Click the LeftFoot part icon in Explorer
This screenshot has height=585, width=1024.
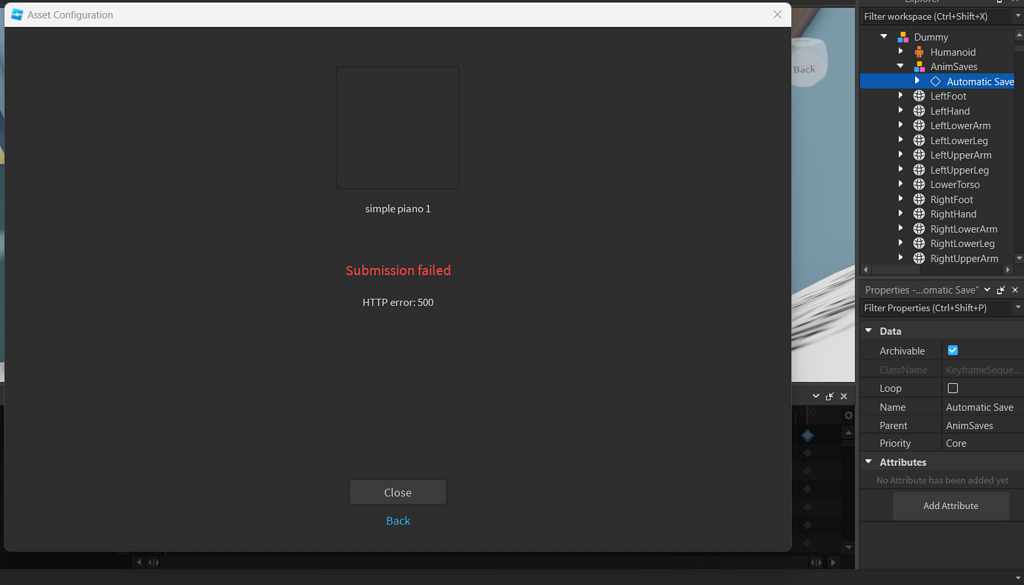[918, 96]
